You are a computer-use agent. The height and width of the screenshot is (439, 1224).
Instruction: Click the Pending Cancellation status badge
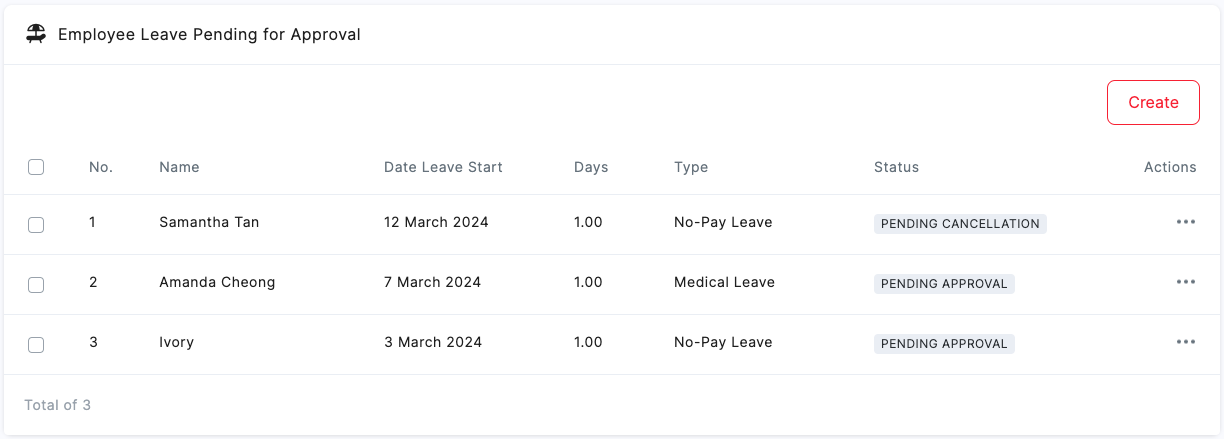(960, 224)
